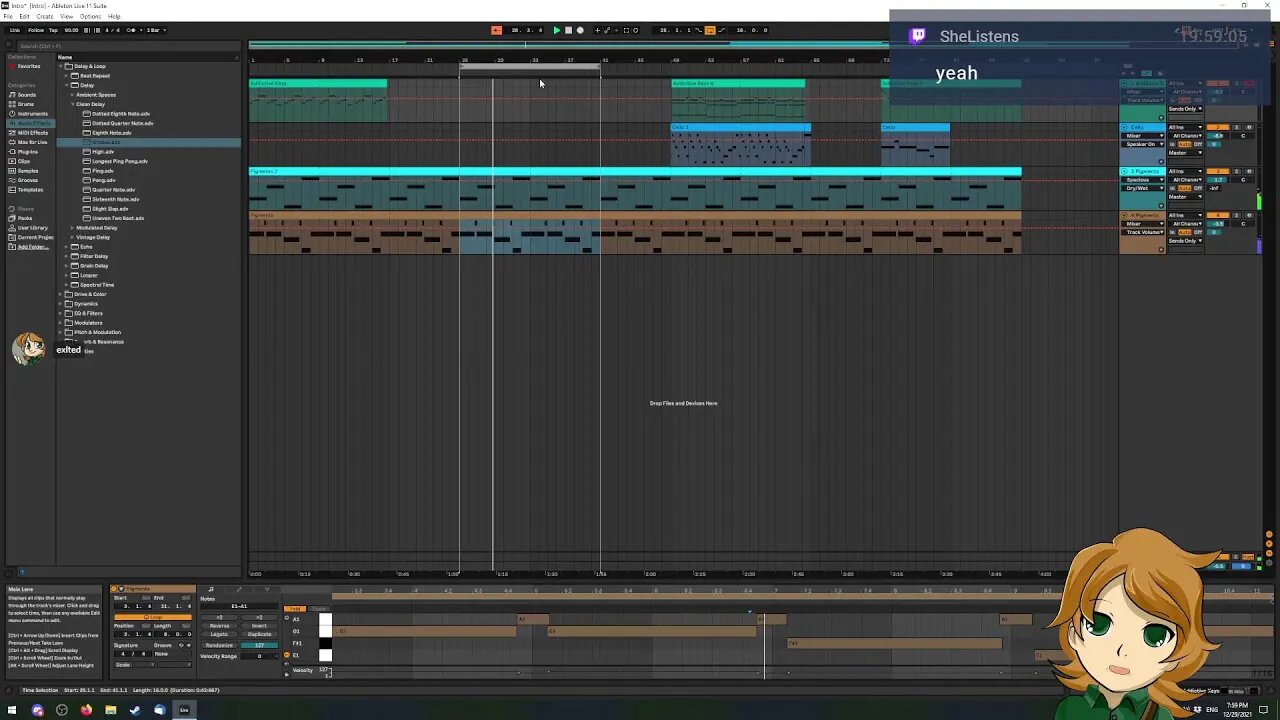Open the Options menu

[90, 16]
